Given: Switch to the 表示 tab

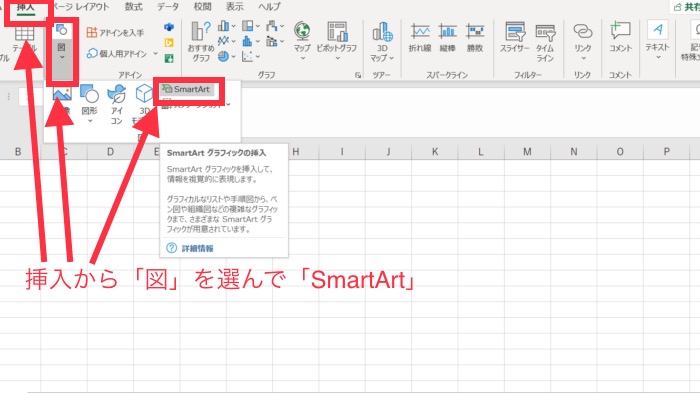Looking at the screenshot, I should click(x=234, y=7).
